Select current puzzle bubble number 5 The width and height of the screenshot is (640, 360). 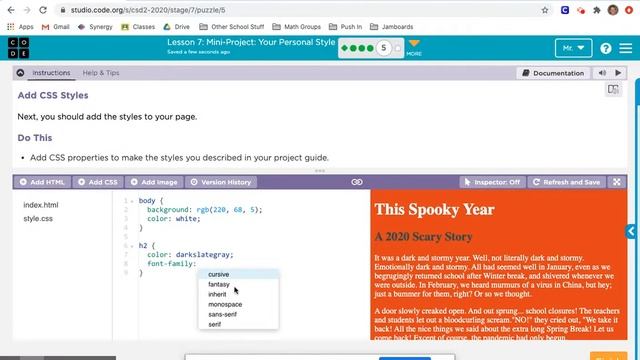click(x=383, y=48)
